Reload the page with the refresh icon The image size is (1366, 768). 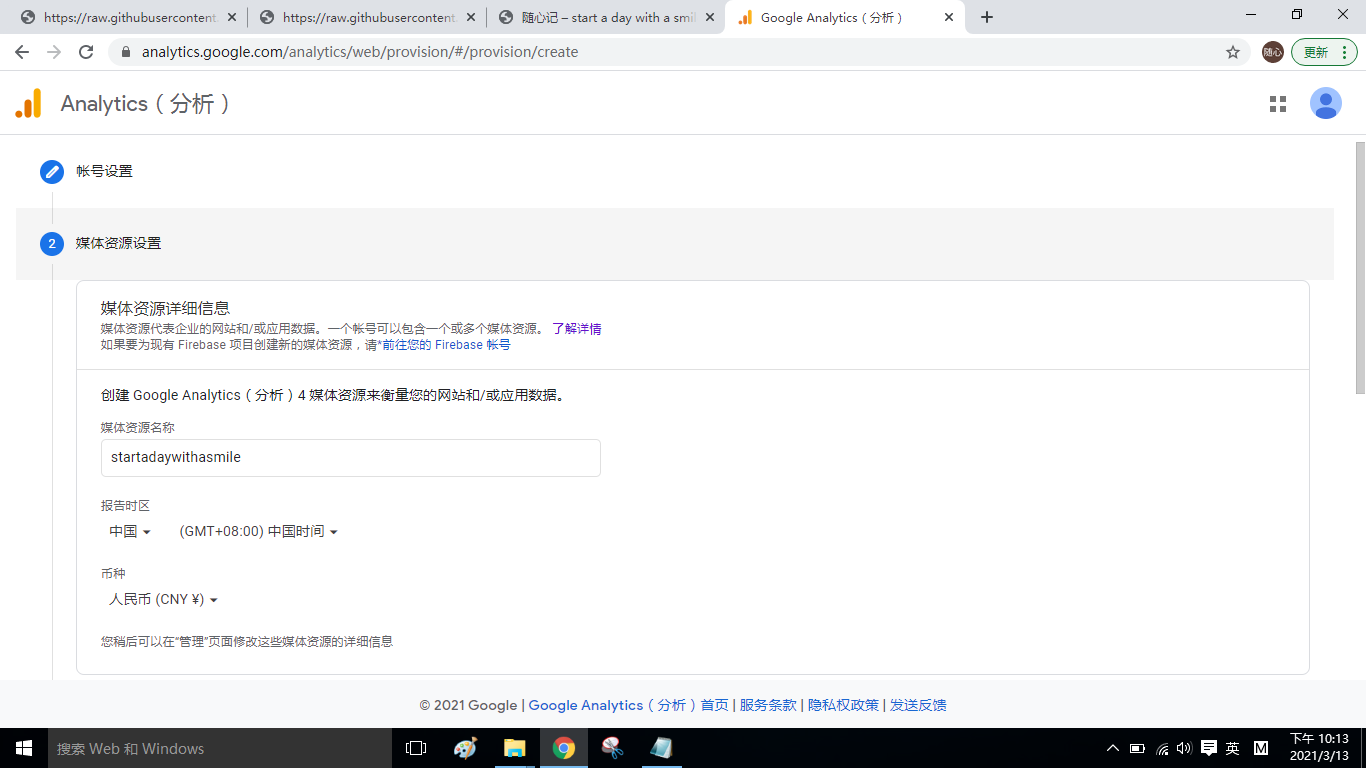[x=85, y=52]
